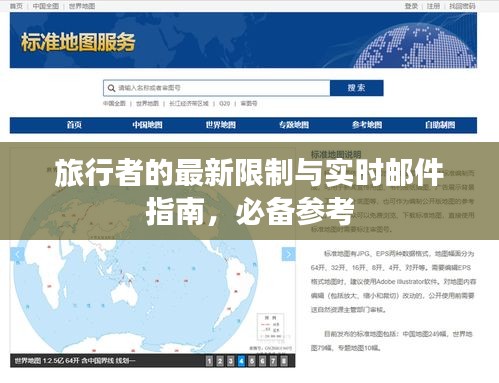Select 长江经济带区域 quick link
This screenshot has height=383, width=499.
click(x=189, y=103)
